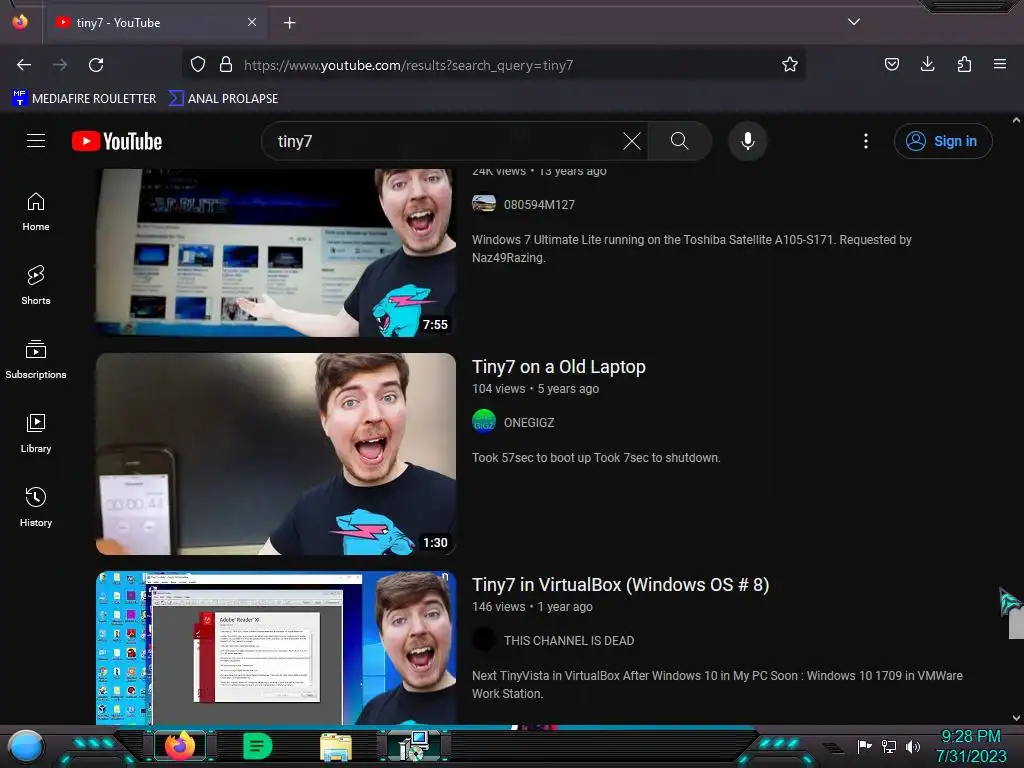
Task: Reload the current page
Action: (x=96, y=65)
